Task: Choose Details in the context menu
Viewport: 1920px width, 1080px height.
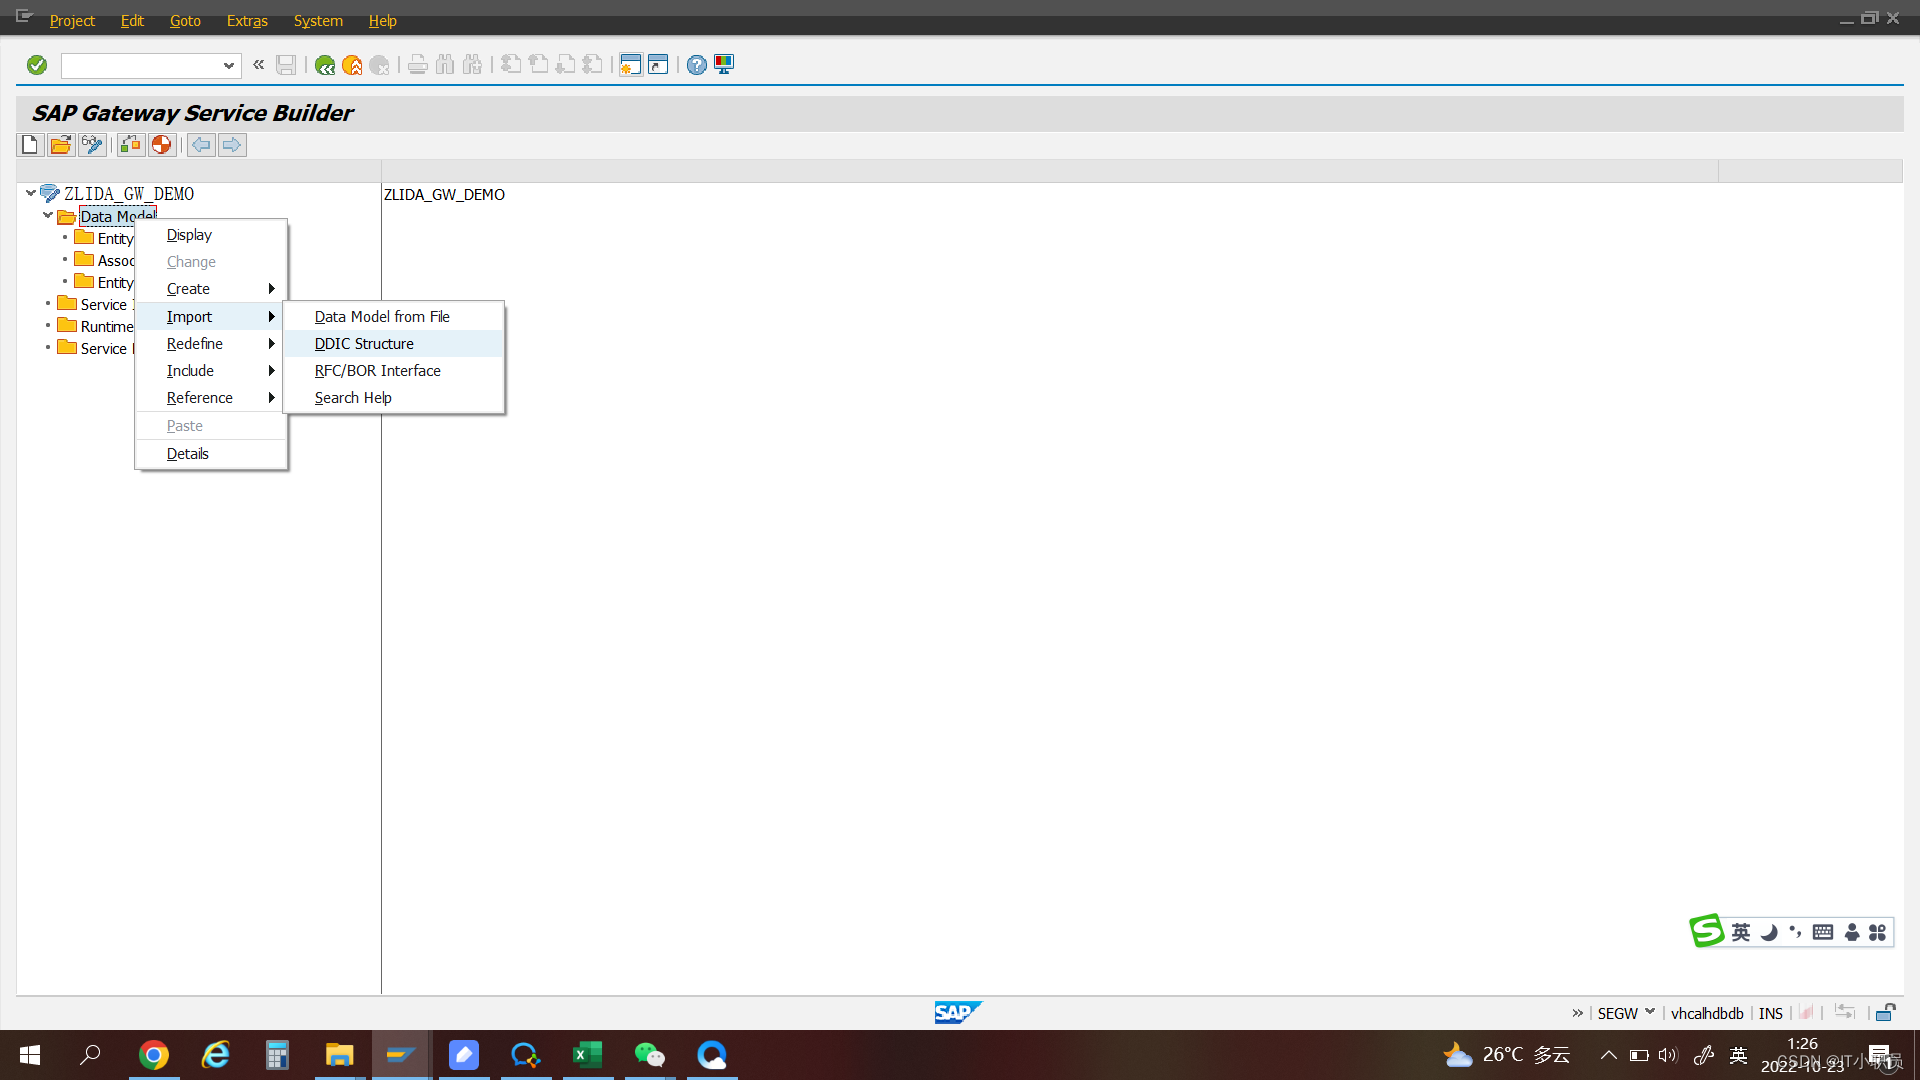Action: point(211,454)
